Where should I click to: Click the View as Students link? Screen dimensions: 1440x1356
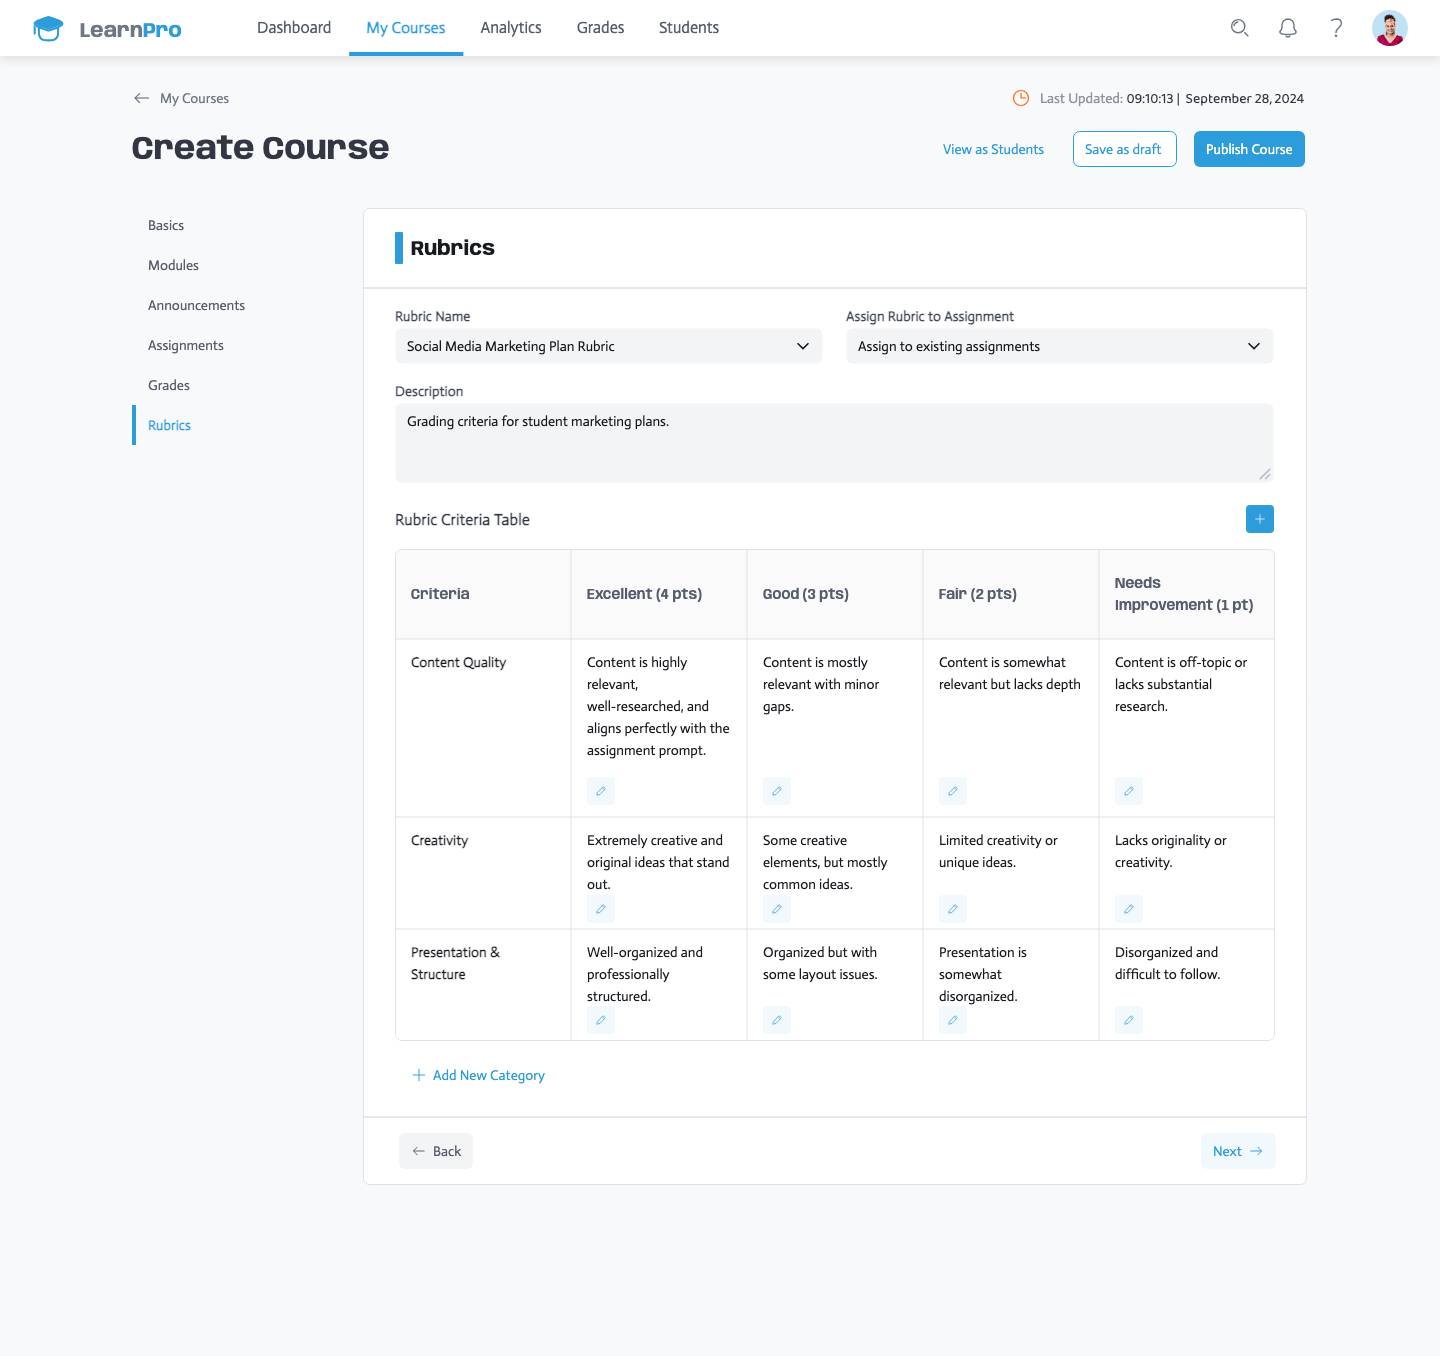pos(993,149)
